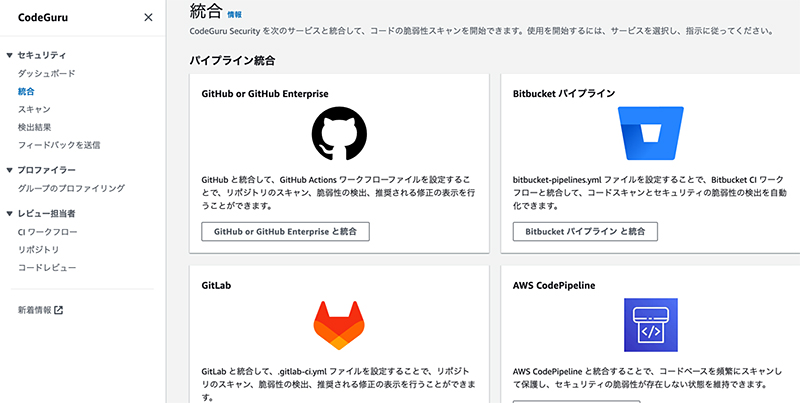The width and height of the screenshot is (800, 403).
Task: Click the GitLab card title
Action: pyautogui.click(x=216, y=286)
